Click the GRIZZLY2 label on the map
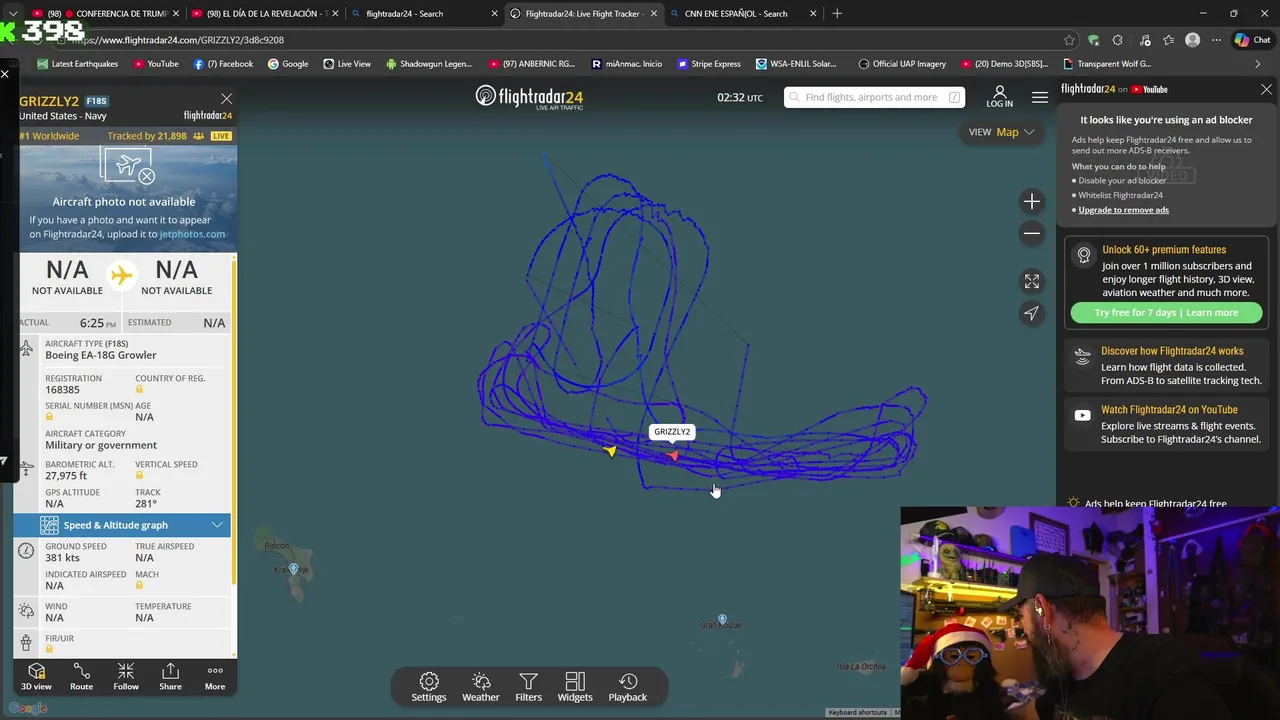 pyautogui.click(x=672, y=432)
